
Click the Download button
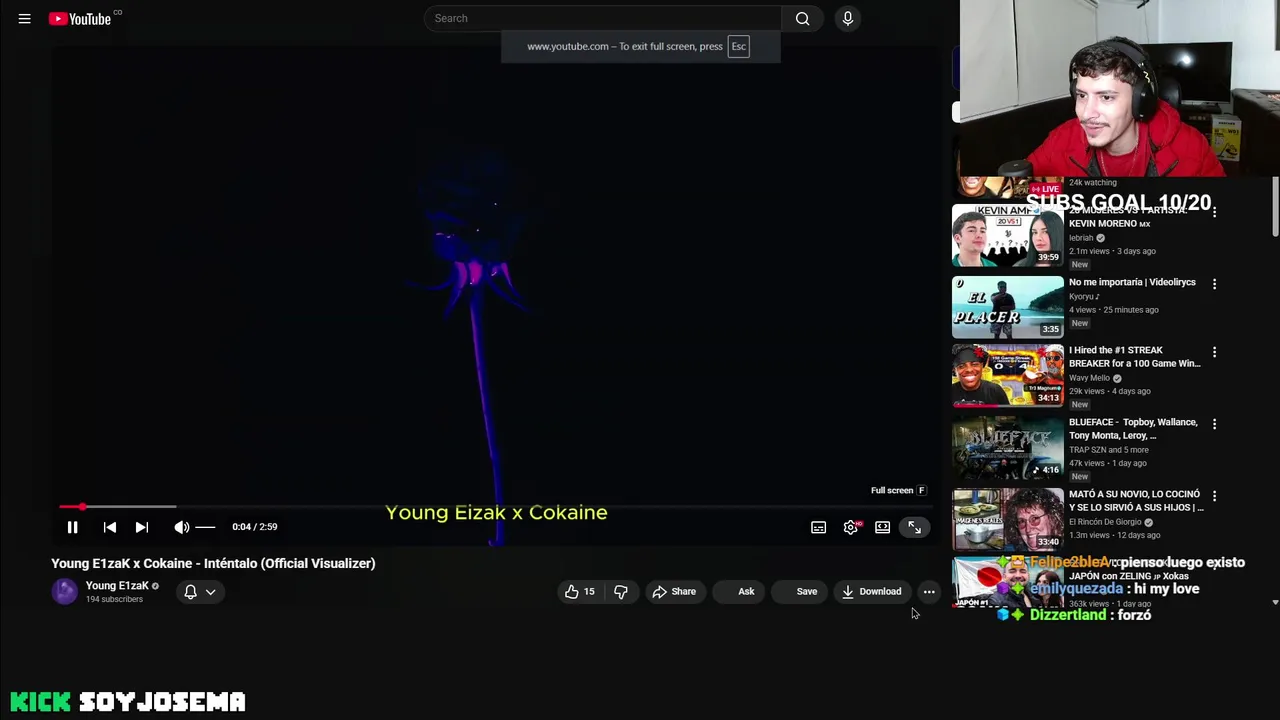click(x=871, y=591)
